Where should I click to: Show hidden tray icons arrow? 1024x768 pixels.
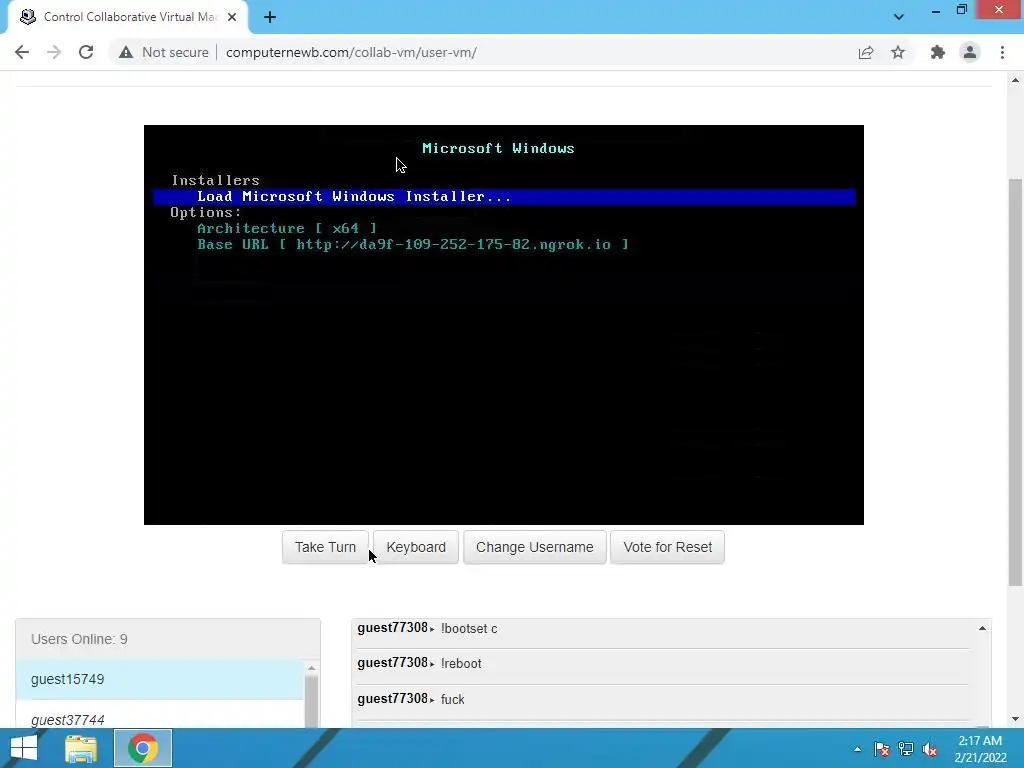(857, 749)
